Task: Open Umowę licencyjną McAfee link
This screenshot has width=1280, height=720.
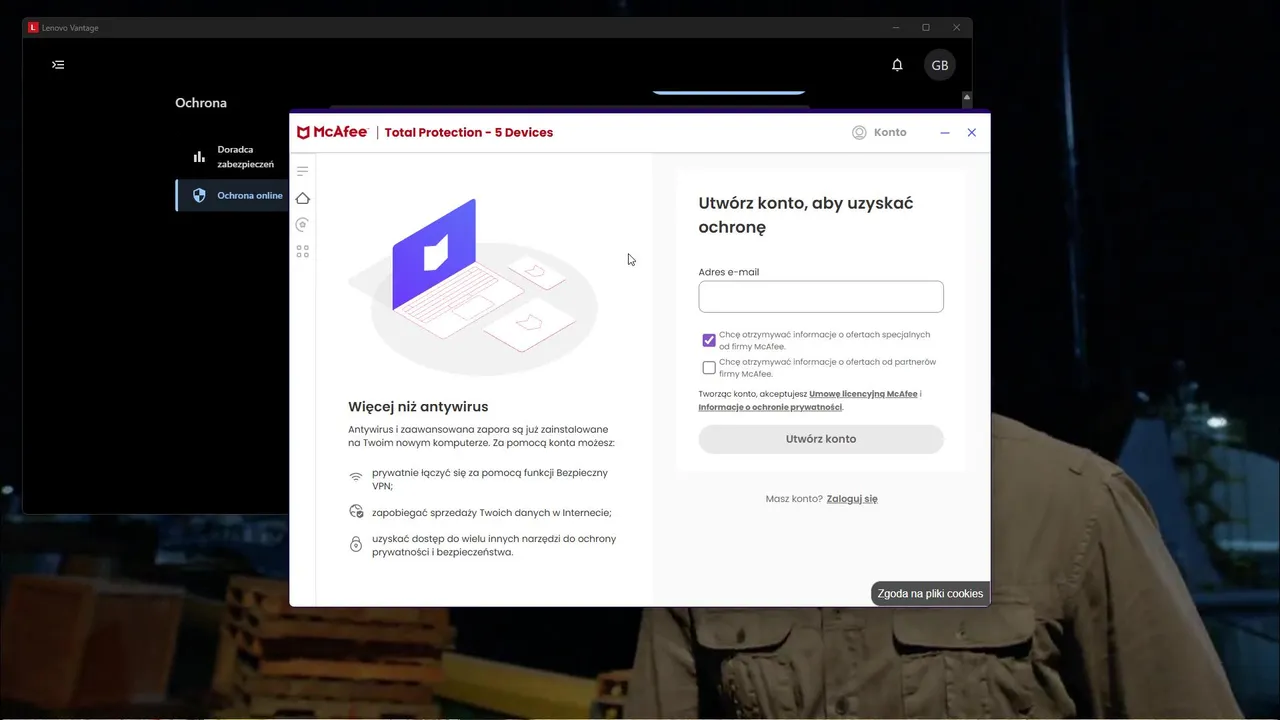Action: [863, 394]
